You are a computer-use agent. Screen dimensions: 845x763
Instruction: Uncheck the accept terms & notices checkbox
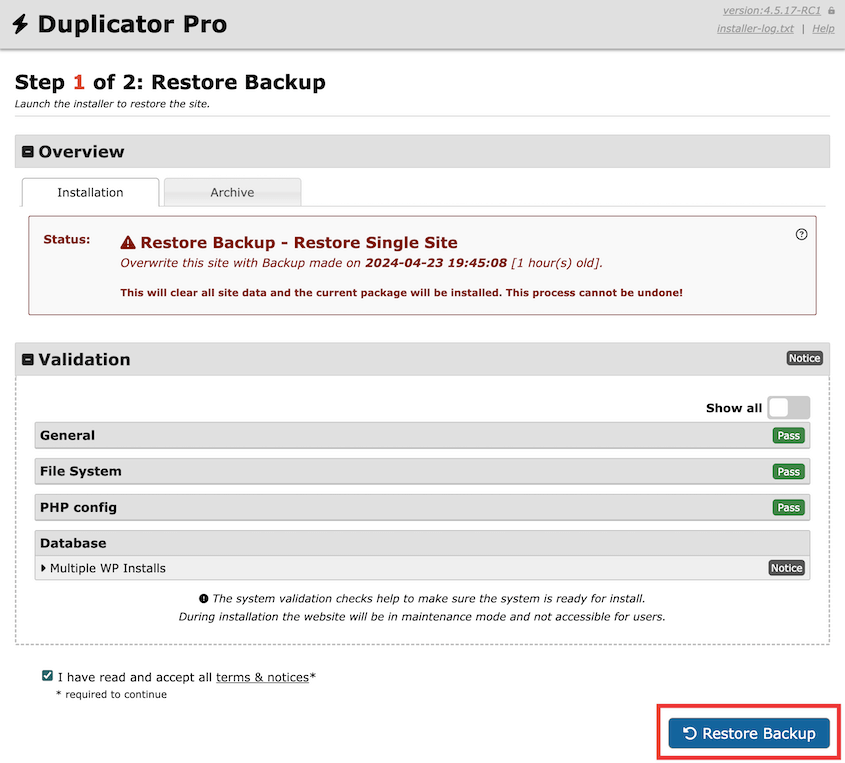[47, 676]
